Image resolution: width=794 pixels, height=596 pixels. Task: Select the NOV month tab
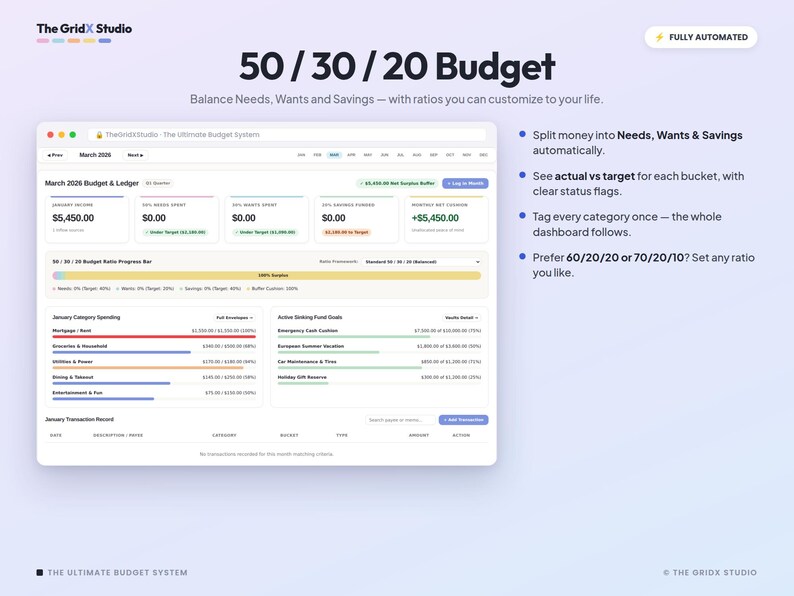coord(467,155)
